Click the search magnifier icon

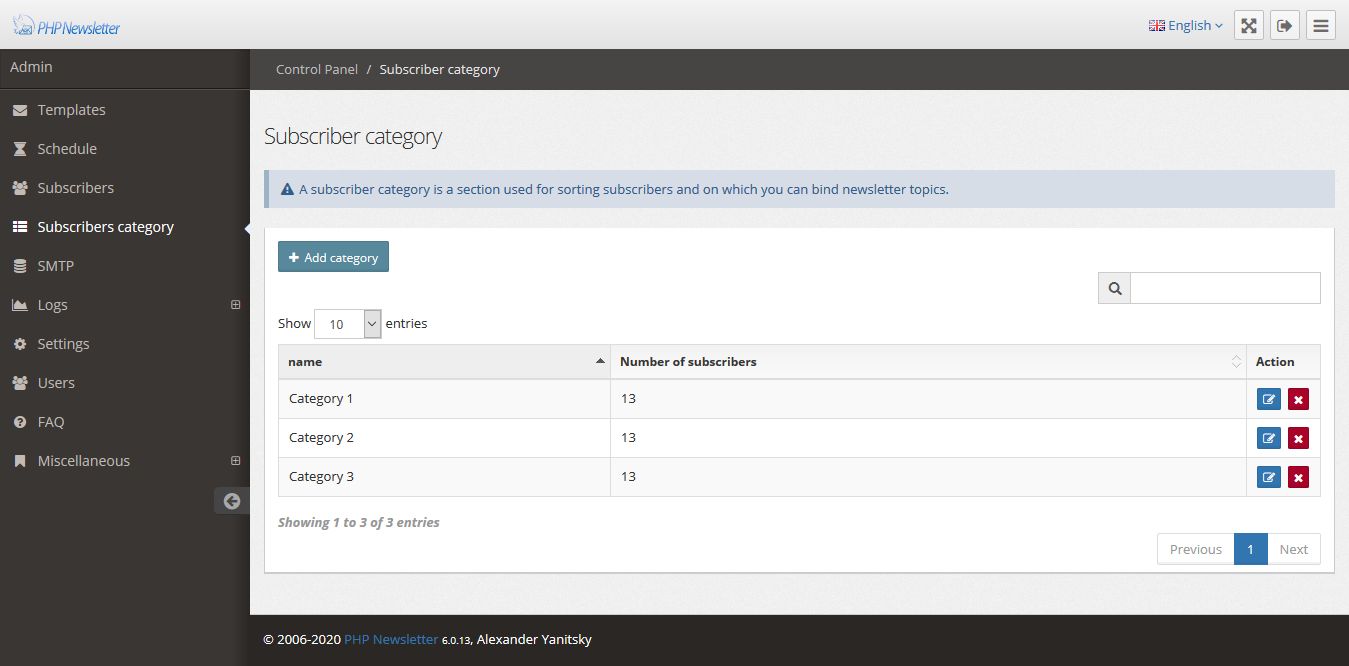[x=1114, y=288]
